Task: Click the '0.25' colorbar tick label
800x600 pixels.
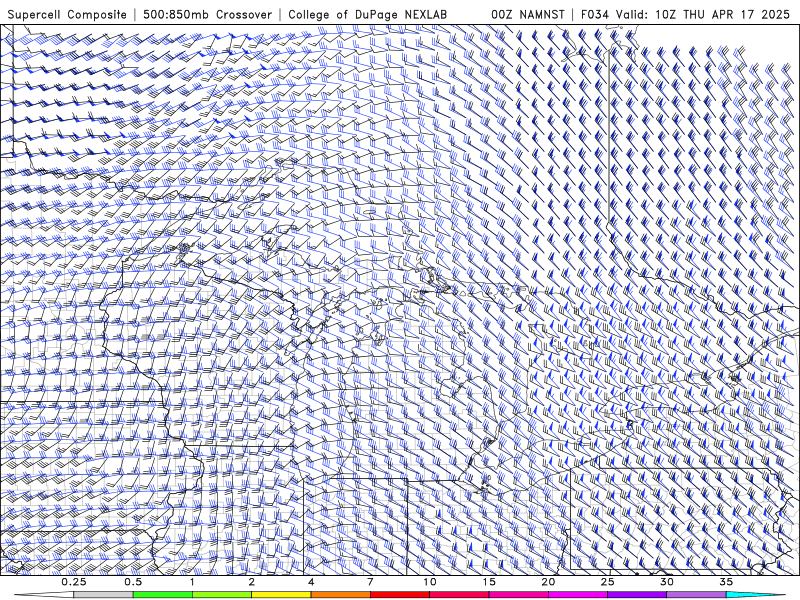Action: (73, 582)
